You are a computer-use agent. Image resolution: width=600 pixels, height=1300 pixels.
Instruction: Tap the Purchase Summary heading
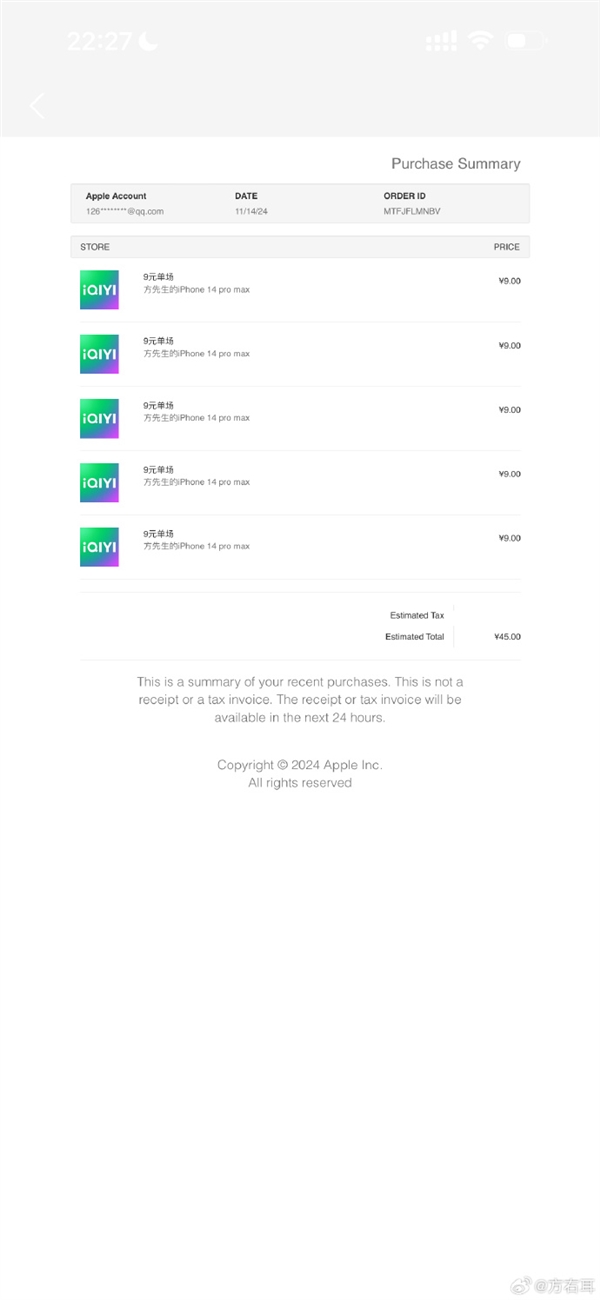tap(456, 164)
